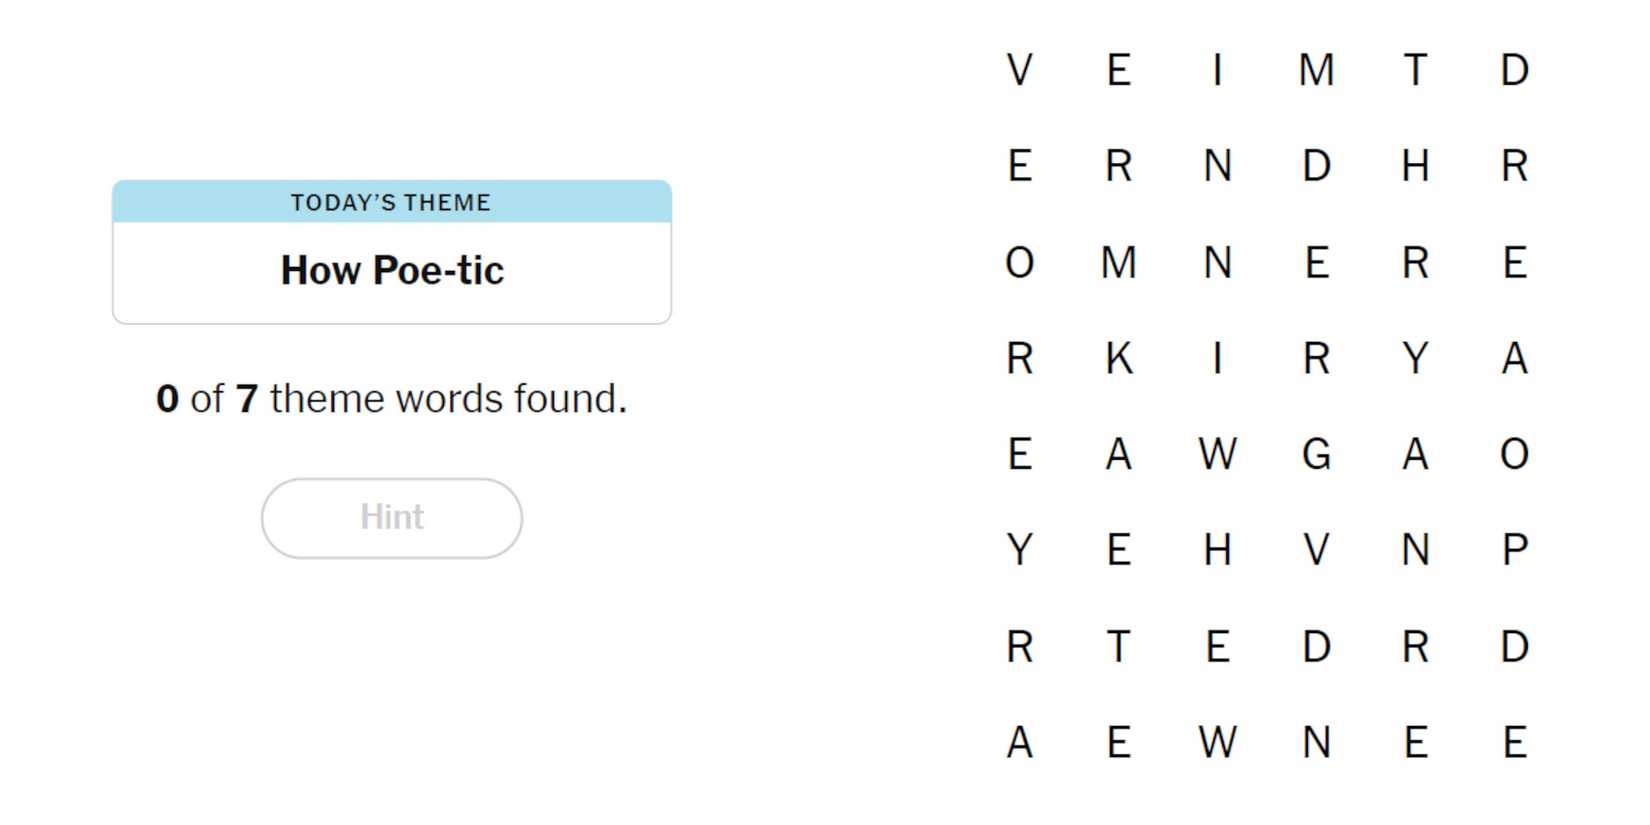This screenshot has width=1650, height=825.
Task: Select the letter K in the grid
Action: pos(1118,358)
